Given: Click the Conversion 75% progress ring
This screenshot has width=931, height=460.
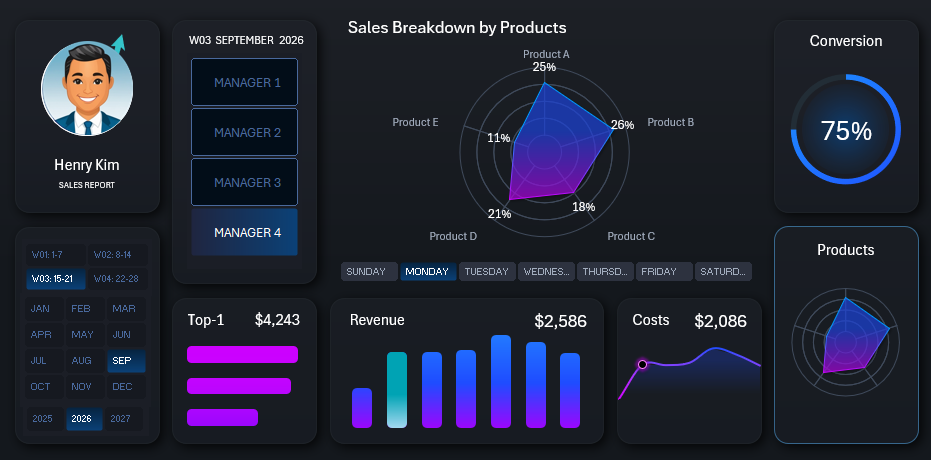Looking at the screenshot, I should click(845, 130).
